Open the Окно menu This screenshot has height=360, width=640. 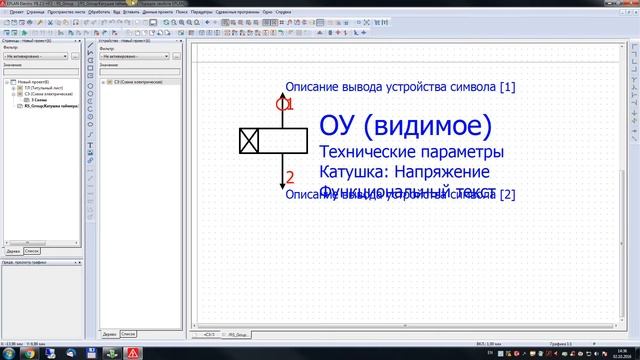pos(267,12)
